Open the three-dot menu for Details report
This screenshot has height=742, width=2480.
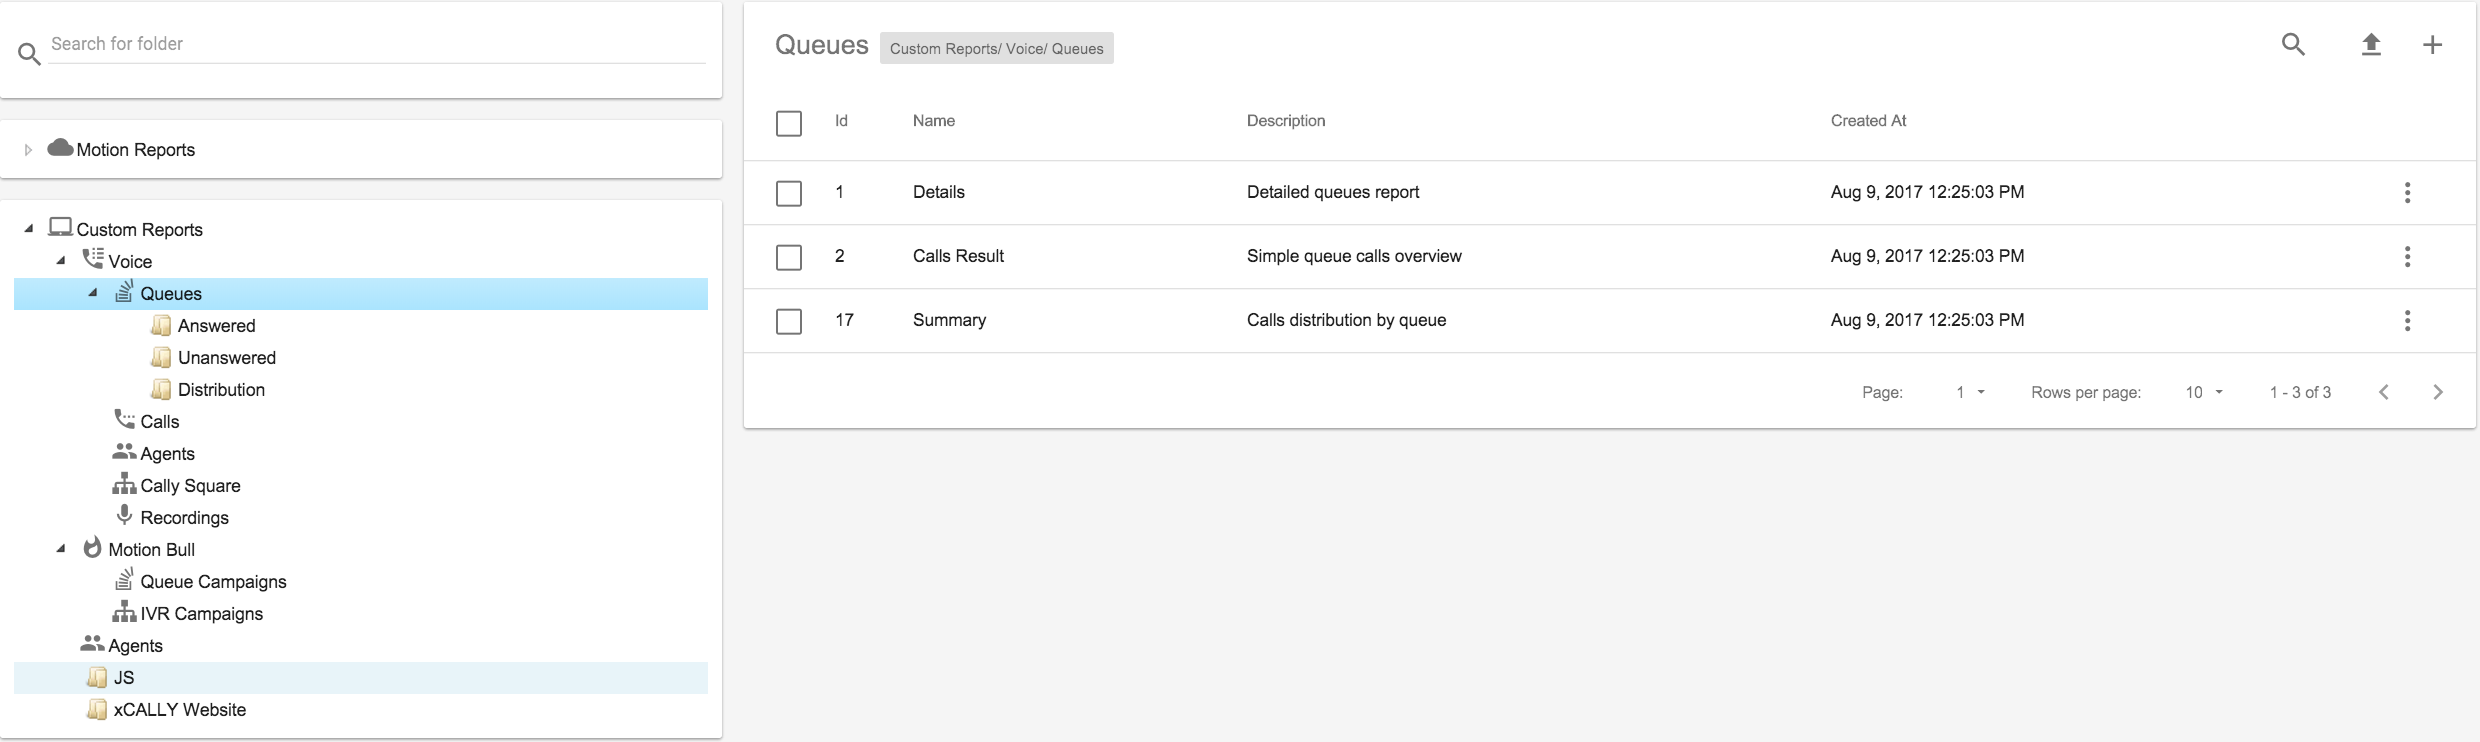pyautogui.click(x=2407, y=192)
